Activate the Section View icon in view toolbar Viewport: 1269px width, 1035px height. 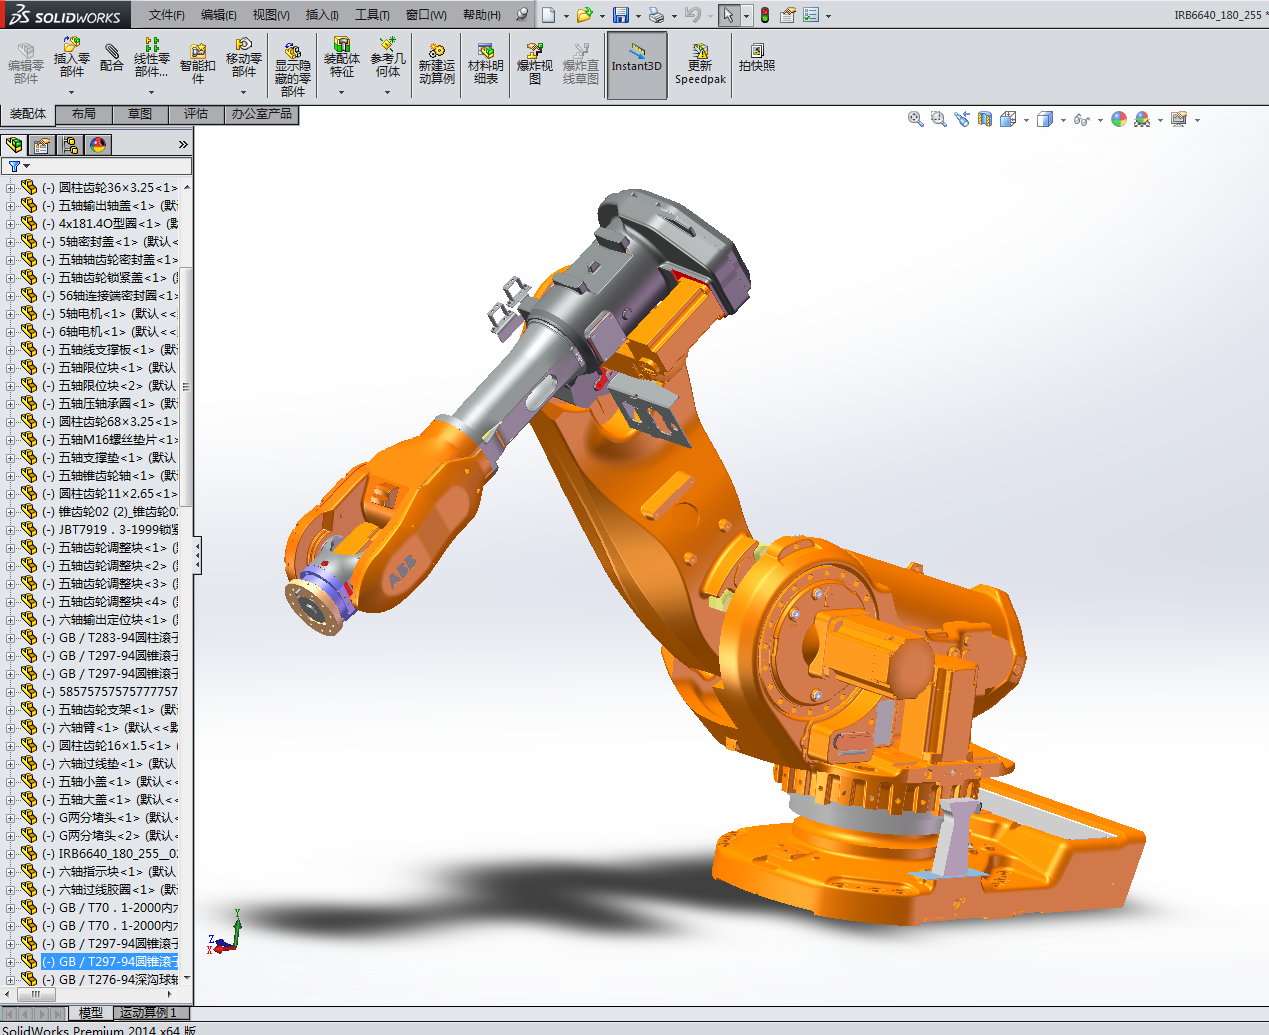click(985, 119)
